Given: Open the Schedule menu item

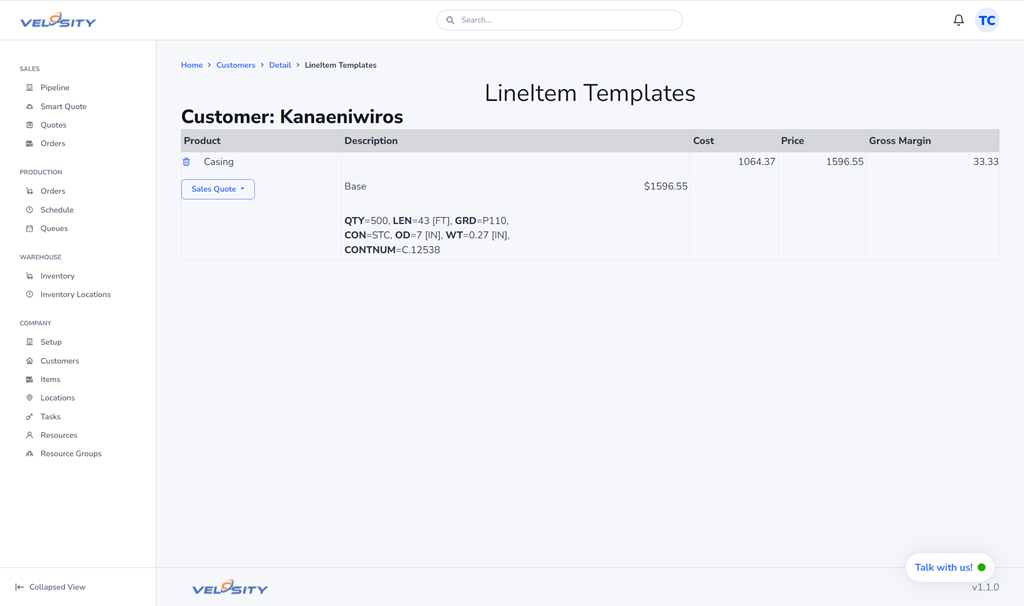Looking at the screenshot, I should [x=56, y=210].
